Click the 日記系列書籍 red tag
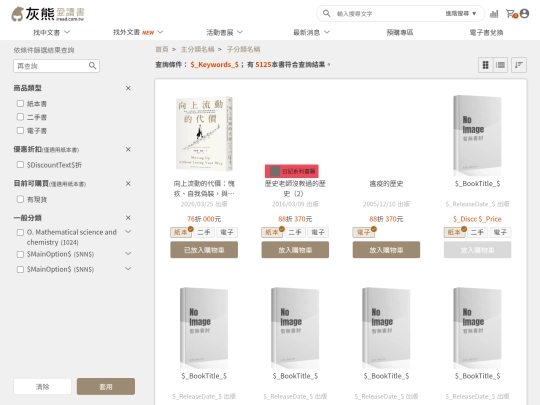Viewport: 540px width, 405px height. click(x=292, y=171)
